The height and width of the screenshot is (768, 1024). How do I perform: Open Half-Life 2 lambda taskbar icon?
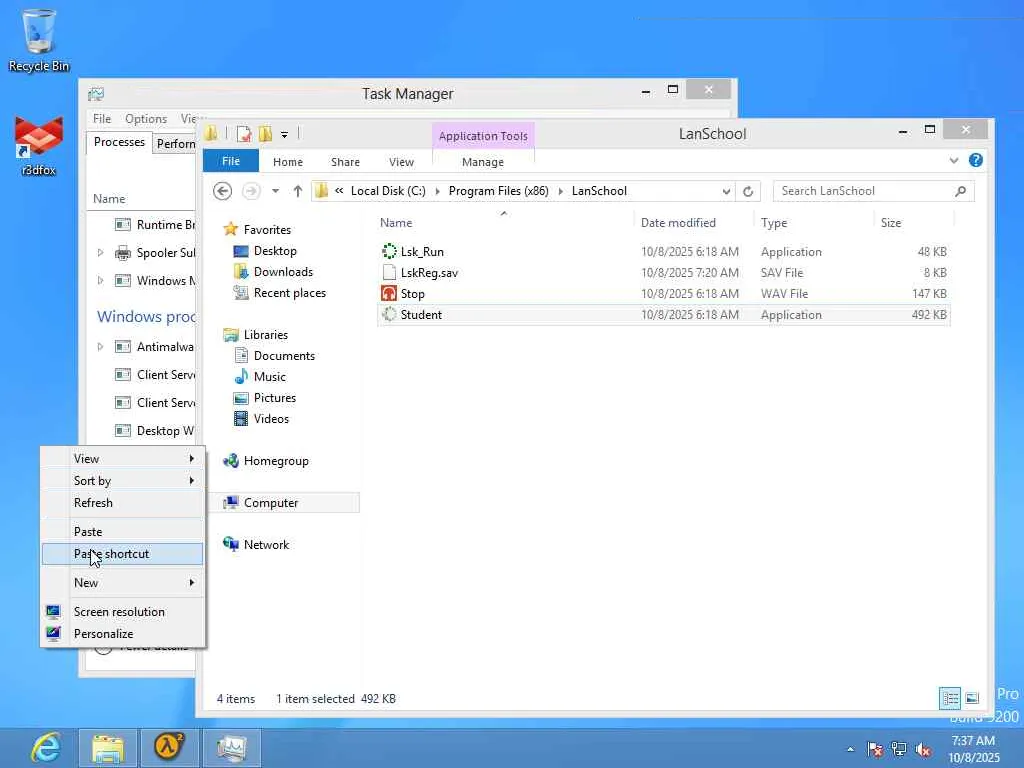coord(168,748)
